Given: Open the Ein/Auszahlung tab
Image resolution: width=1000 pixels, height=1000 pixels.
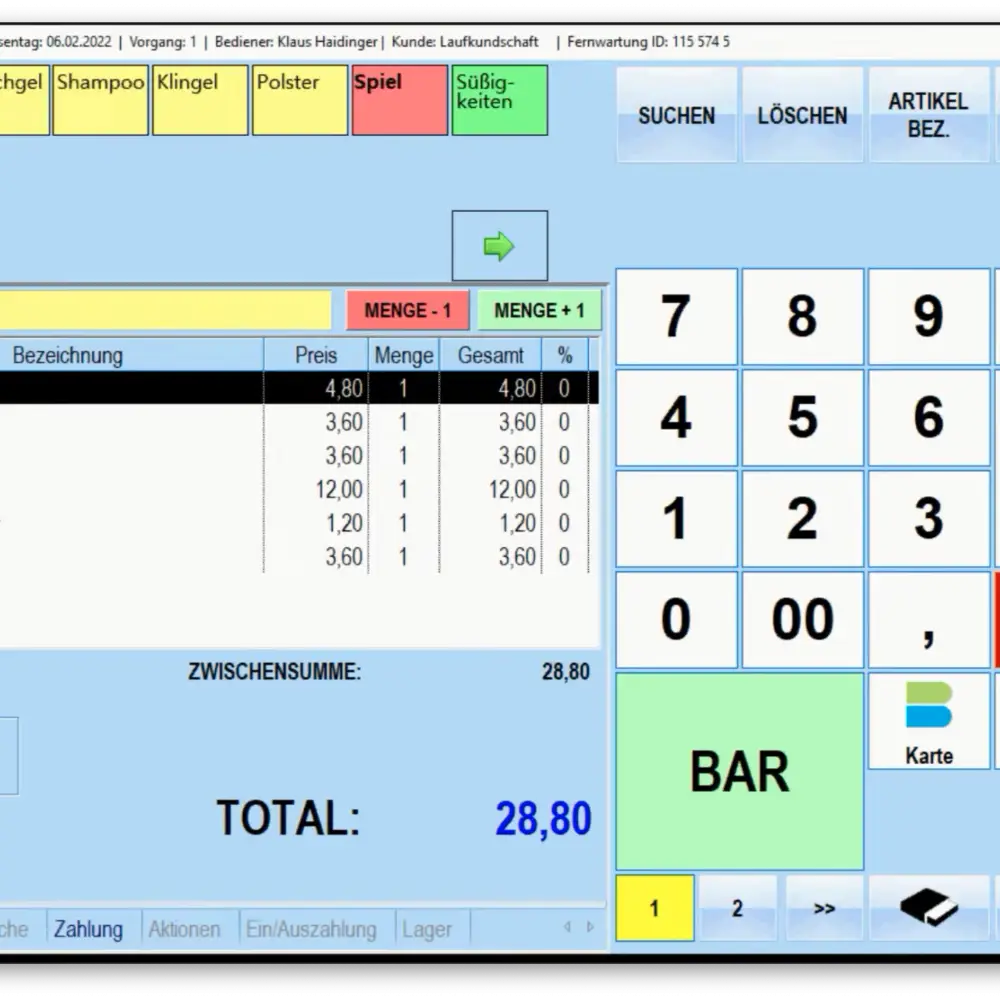Looking at the screenshot, I should (311, 929).
